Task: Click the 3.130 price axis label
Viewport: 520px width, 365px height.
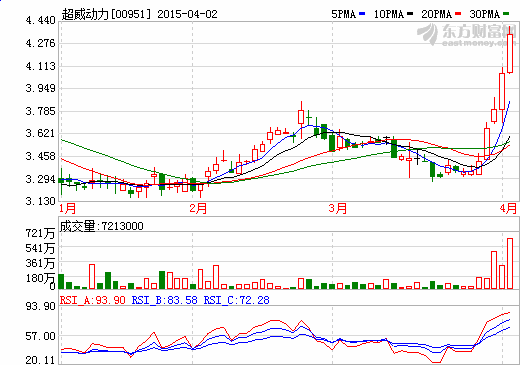Action: 41,201
